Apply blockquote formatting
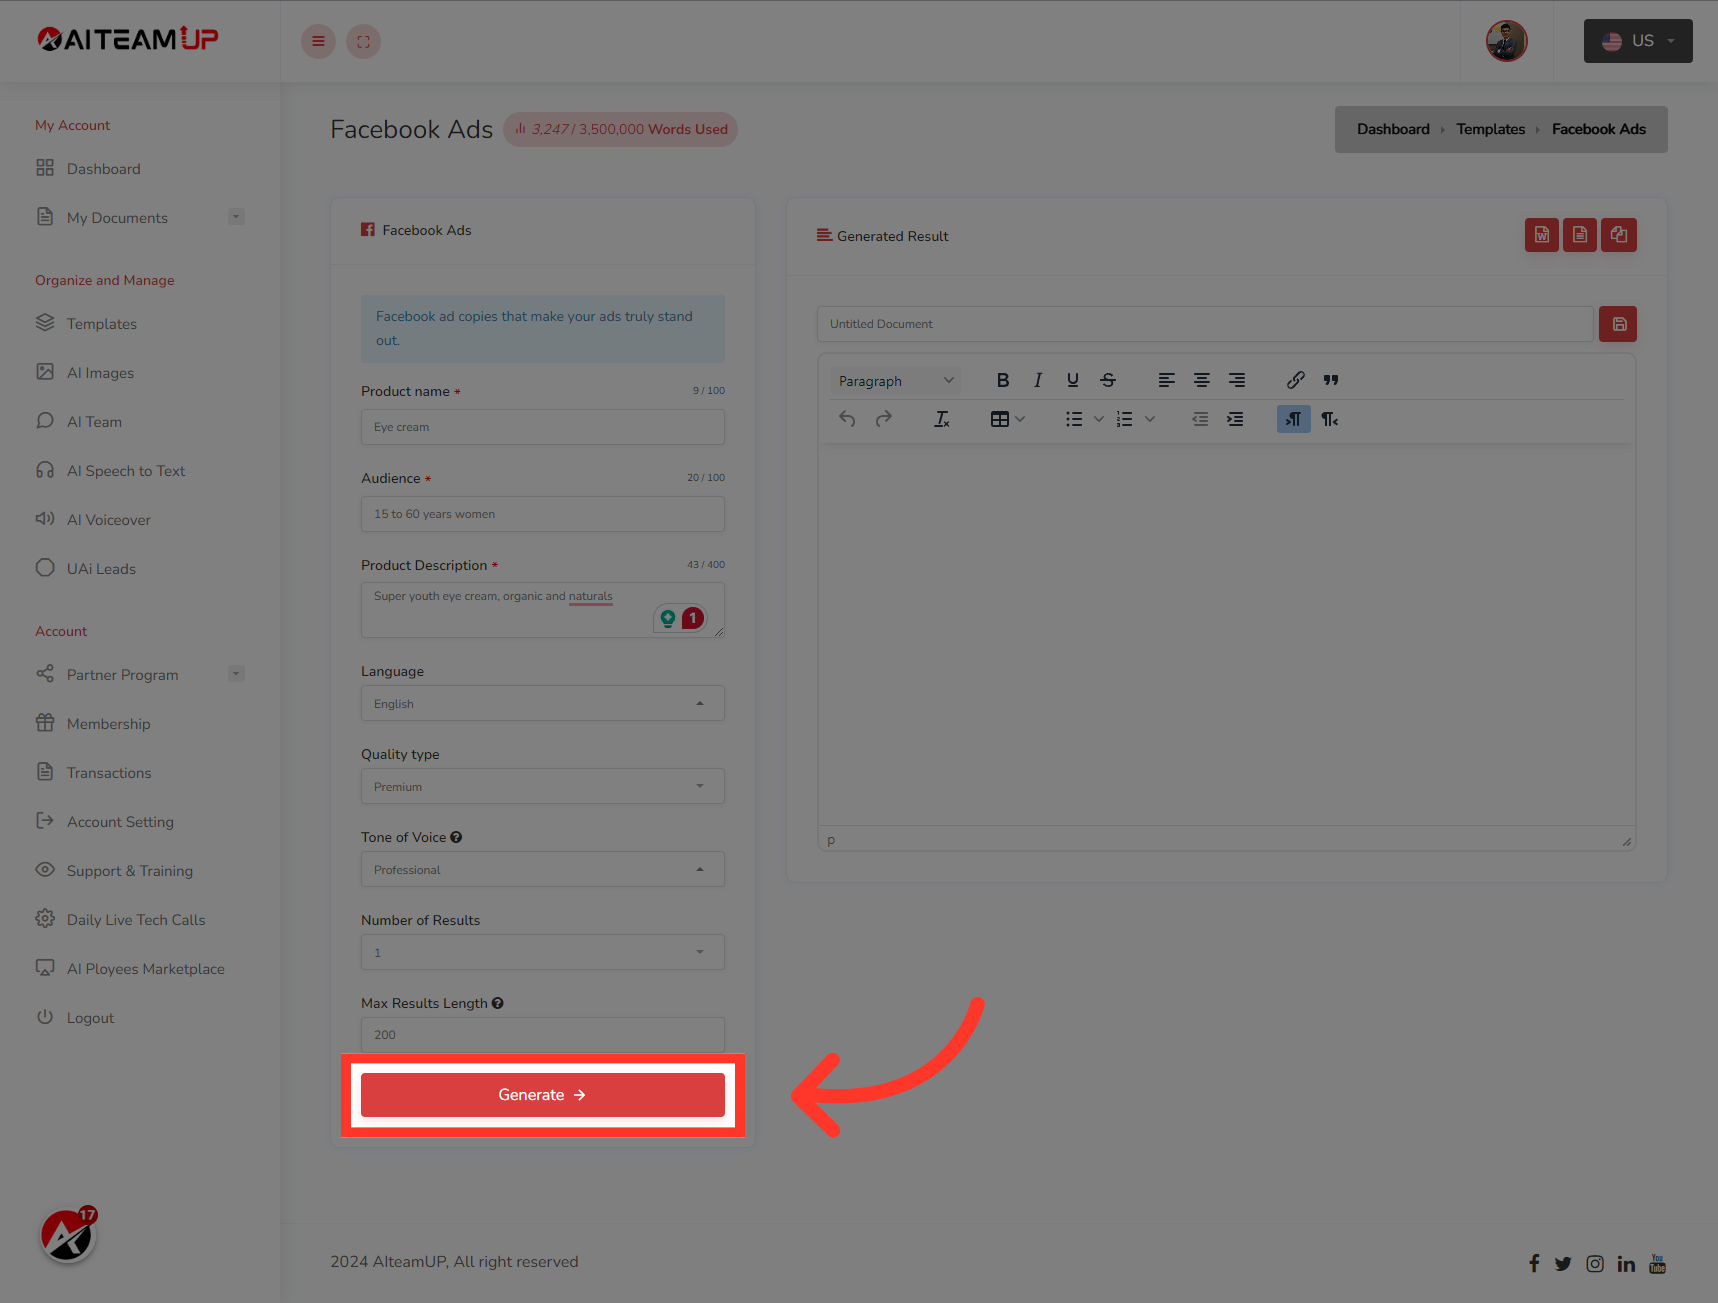1718x1303 pixels. [x=1331, y=380]
